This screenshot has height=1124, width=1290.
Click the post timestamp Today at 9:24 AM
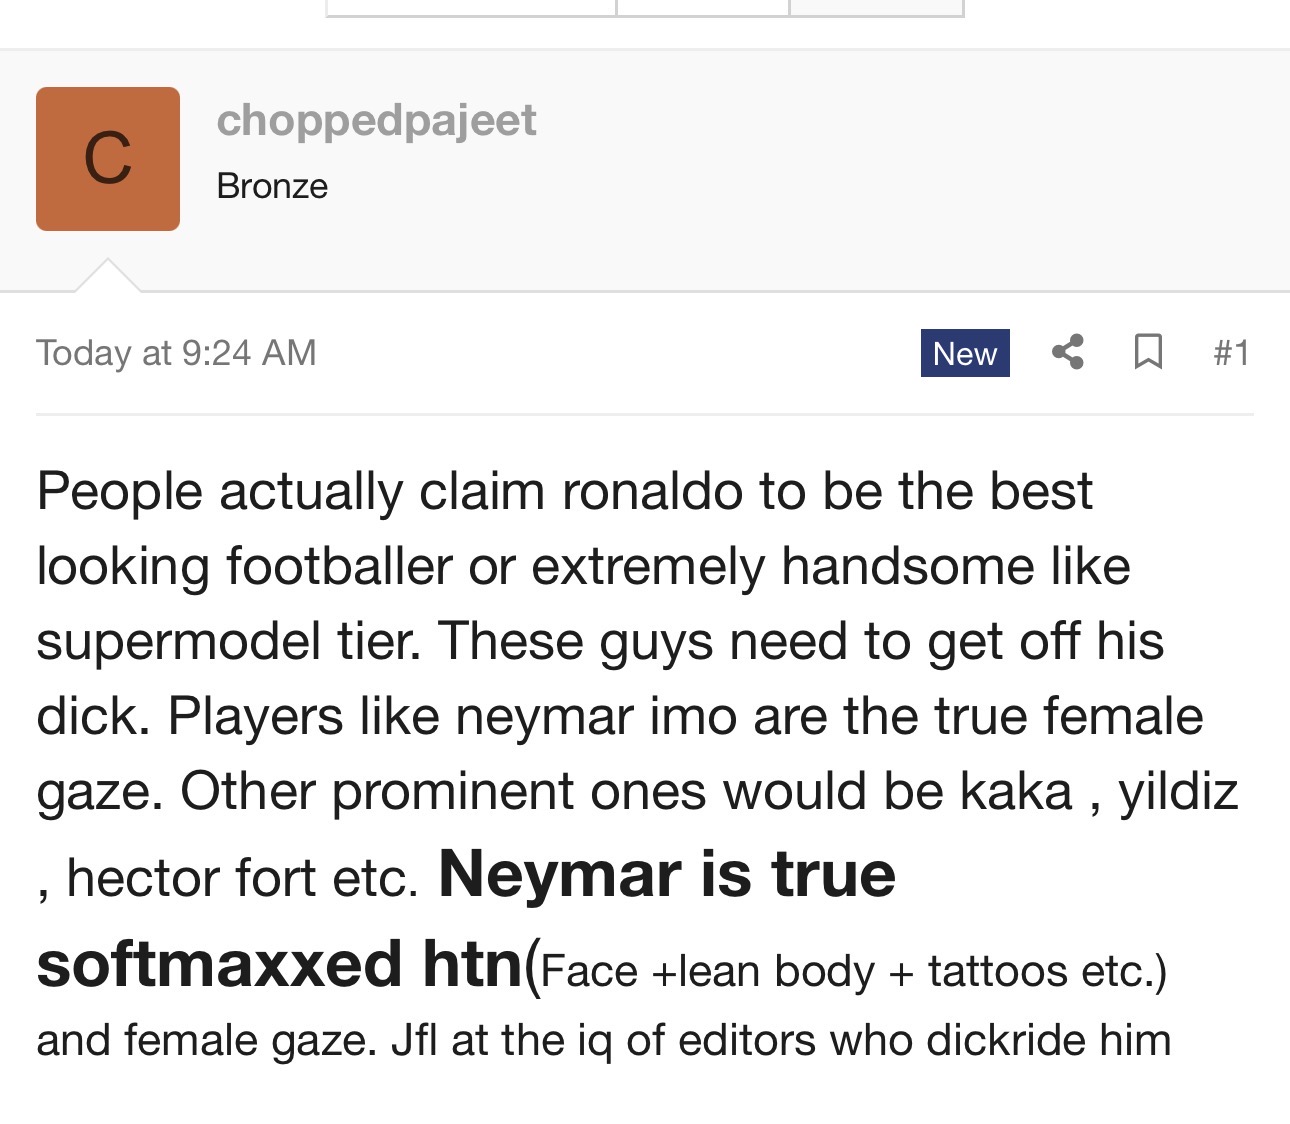click(x=176, y=353)
